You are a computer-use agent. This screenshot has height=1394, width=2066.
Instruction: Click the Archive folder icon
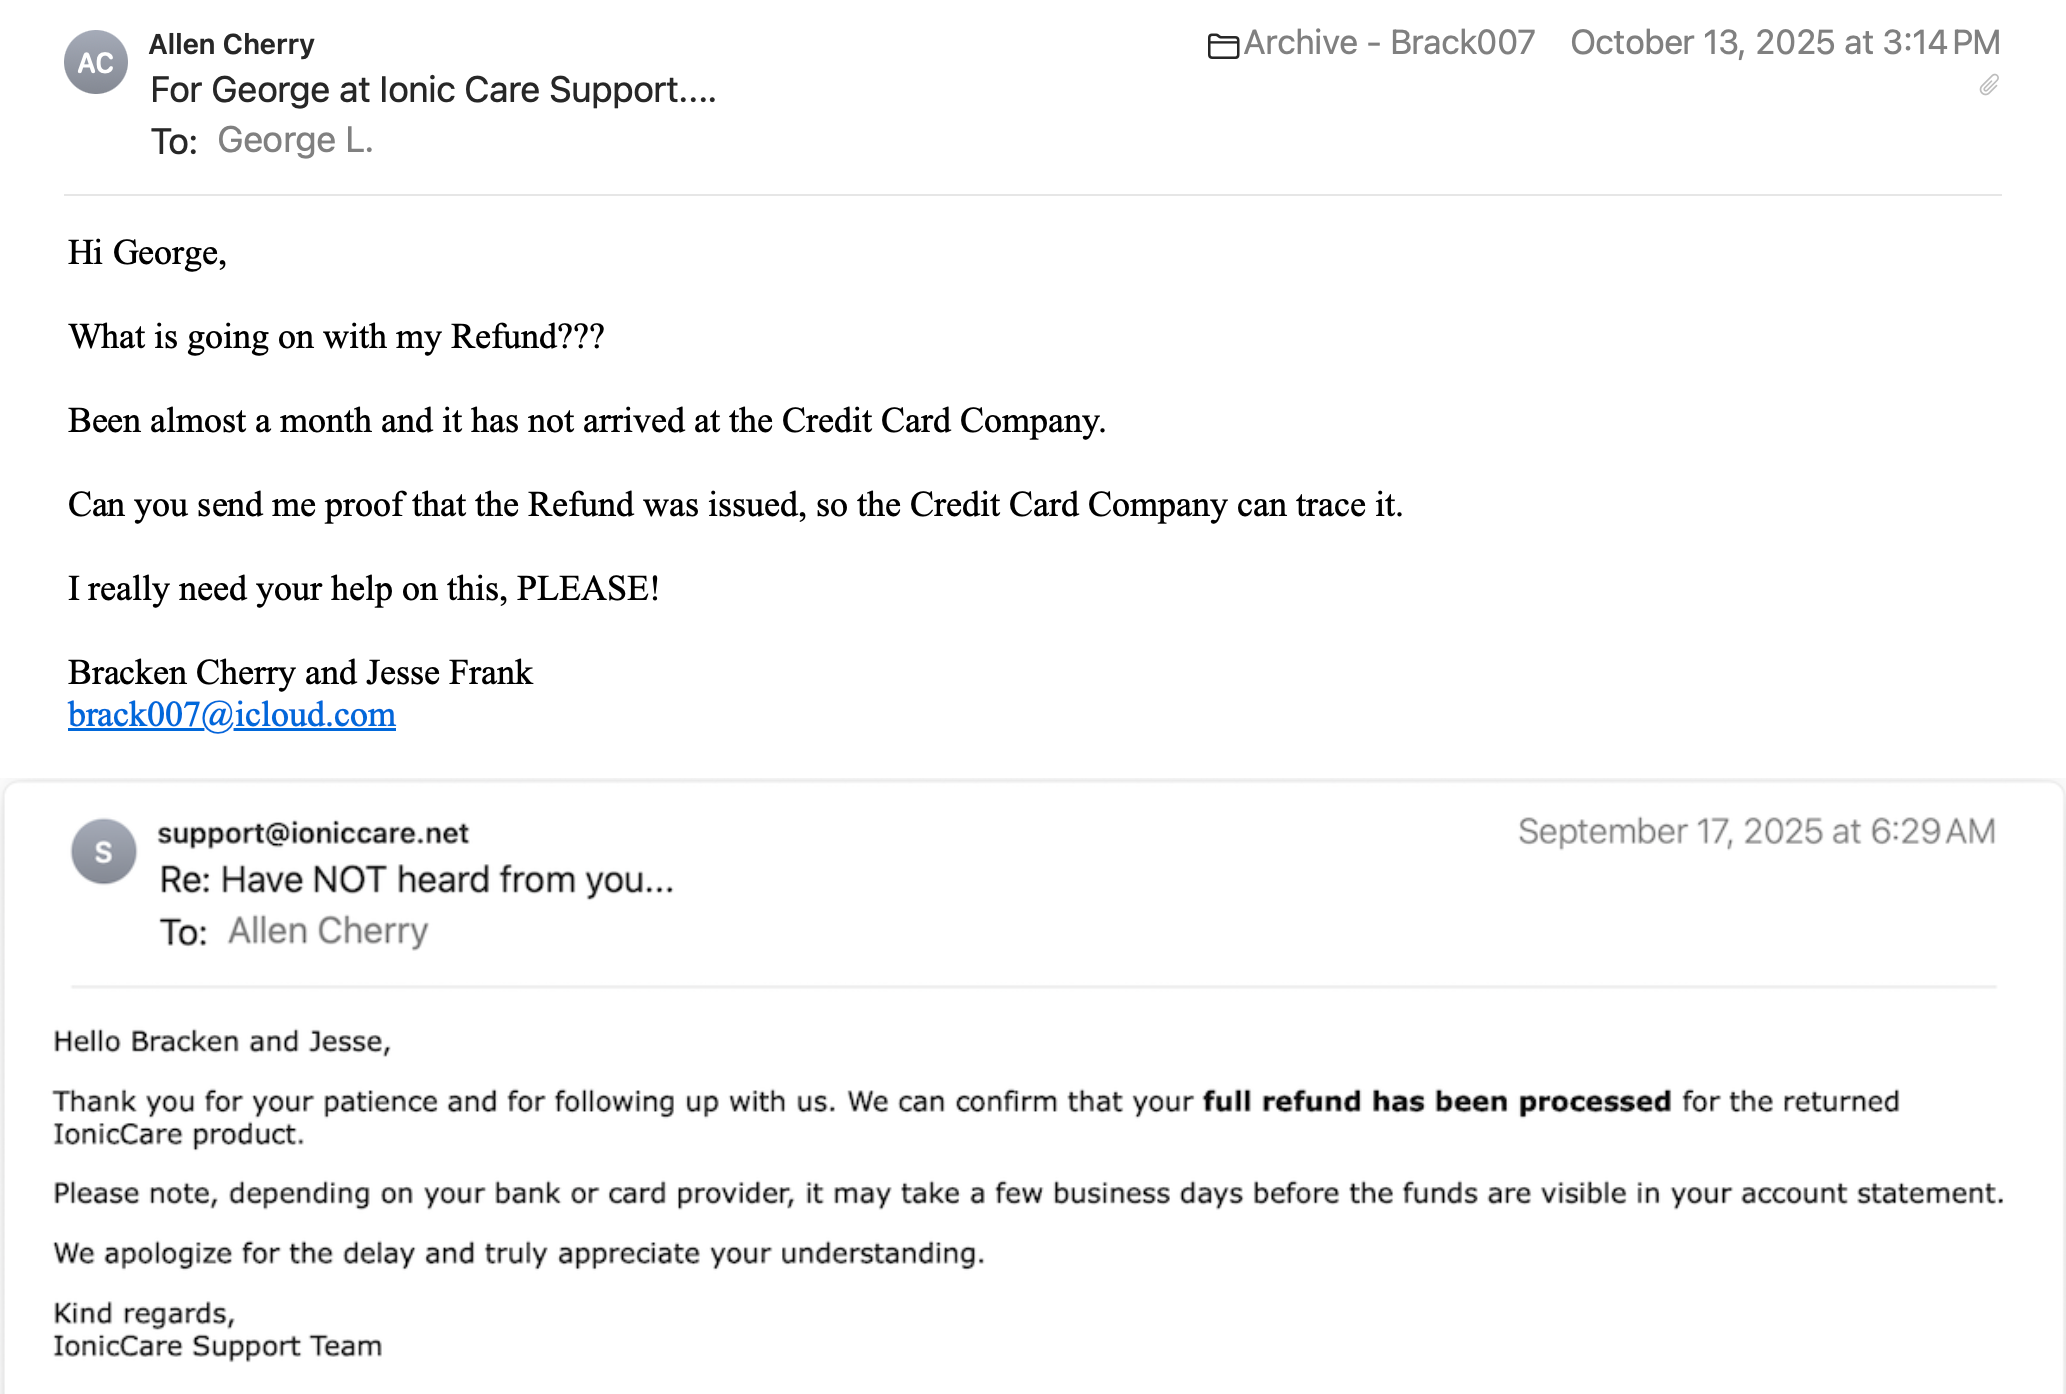[1223, 45]
